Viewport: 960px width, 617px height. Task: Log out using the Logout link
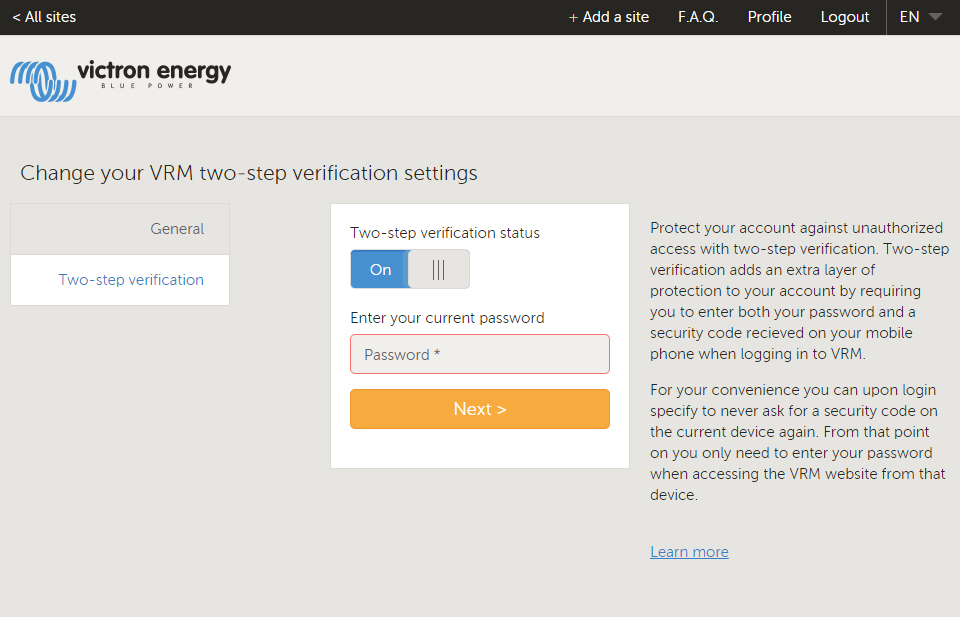pyautogui.click(x=844, y=17)
